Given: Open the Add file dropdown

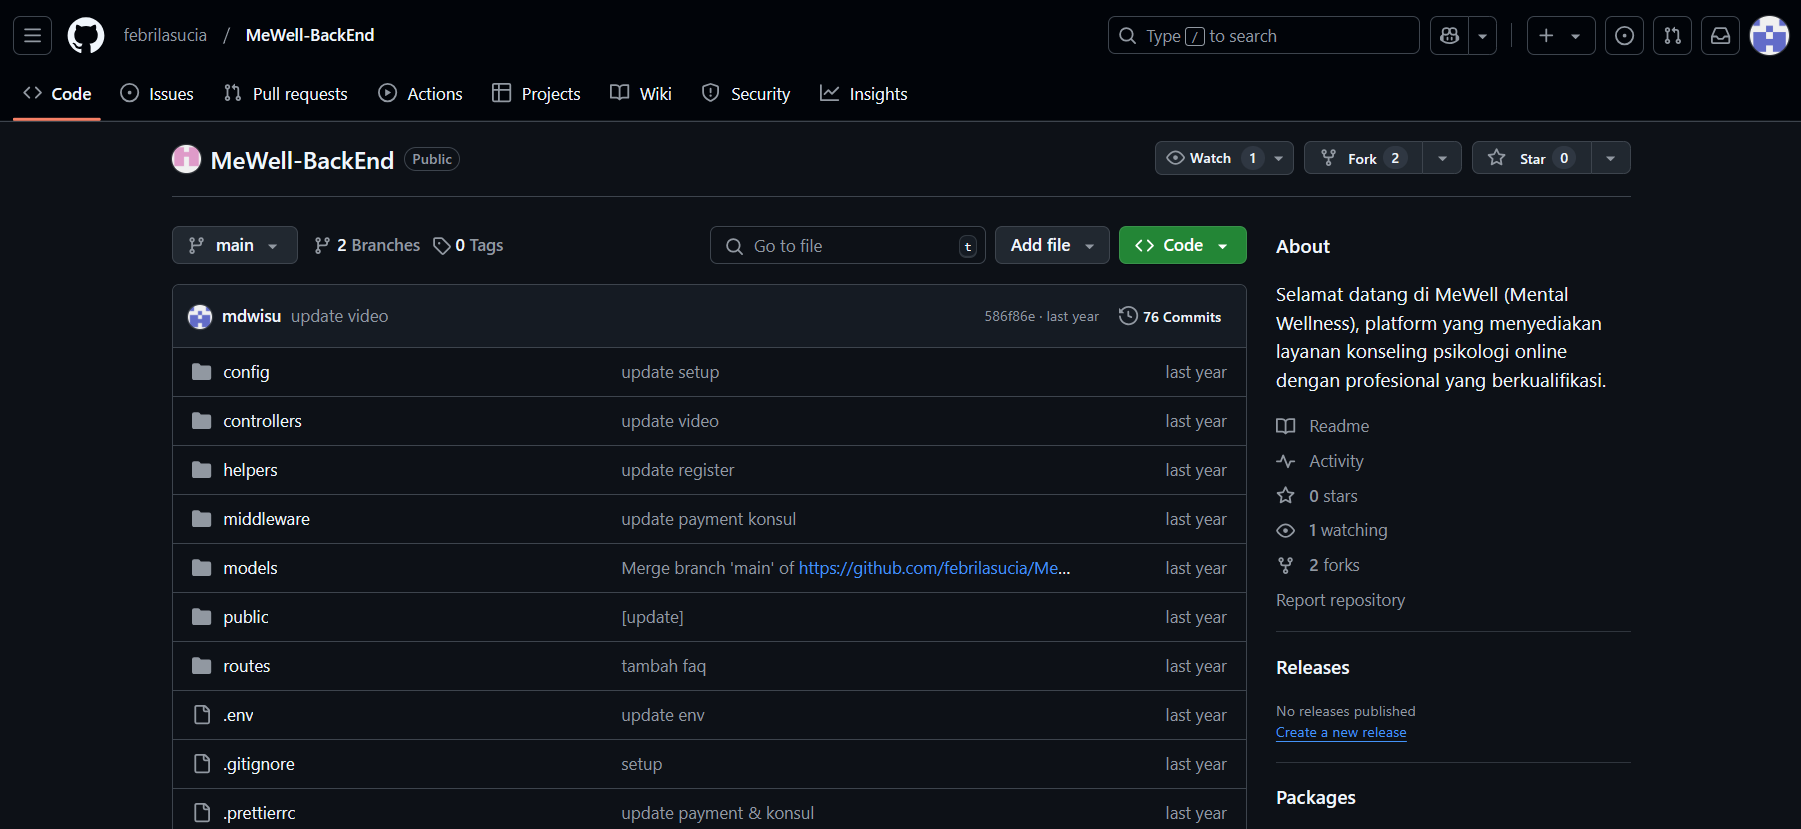Looking at the screenshot, I should pyautogui.click(x=1052, y=245).
